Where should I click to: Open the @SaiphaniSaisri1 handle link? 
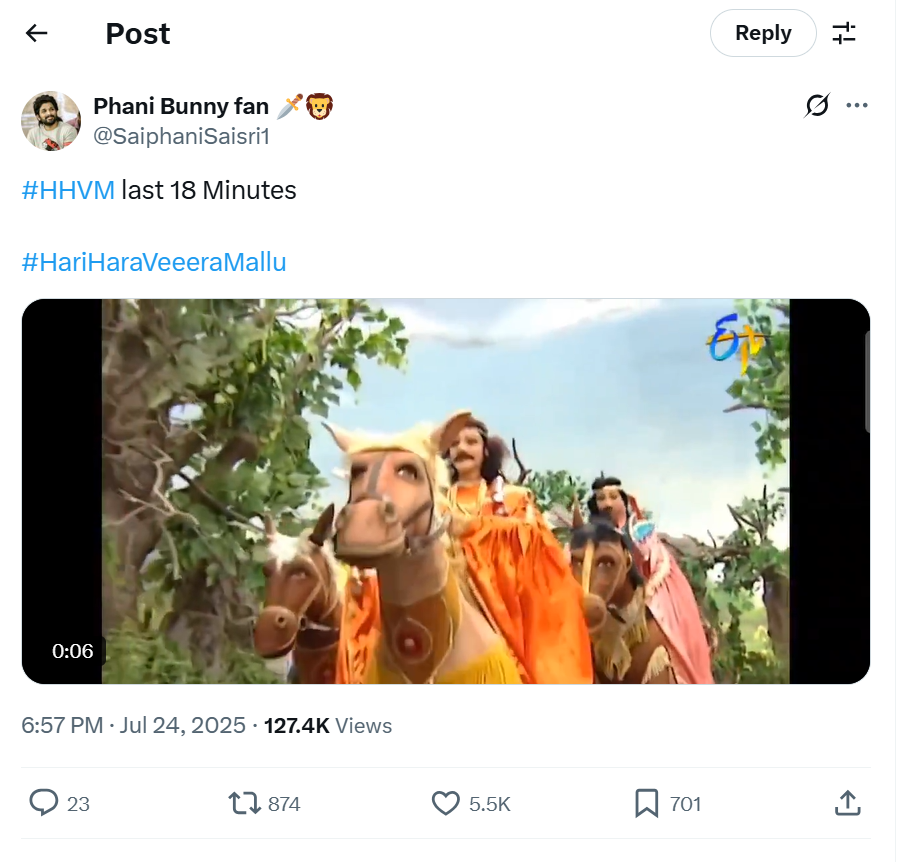coord(181,137)
